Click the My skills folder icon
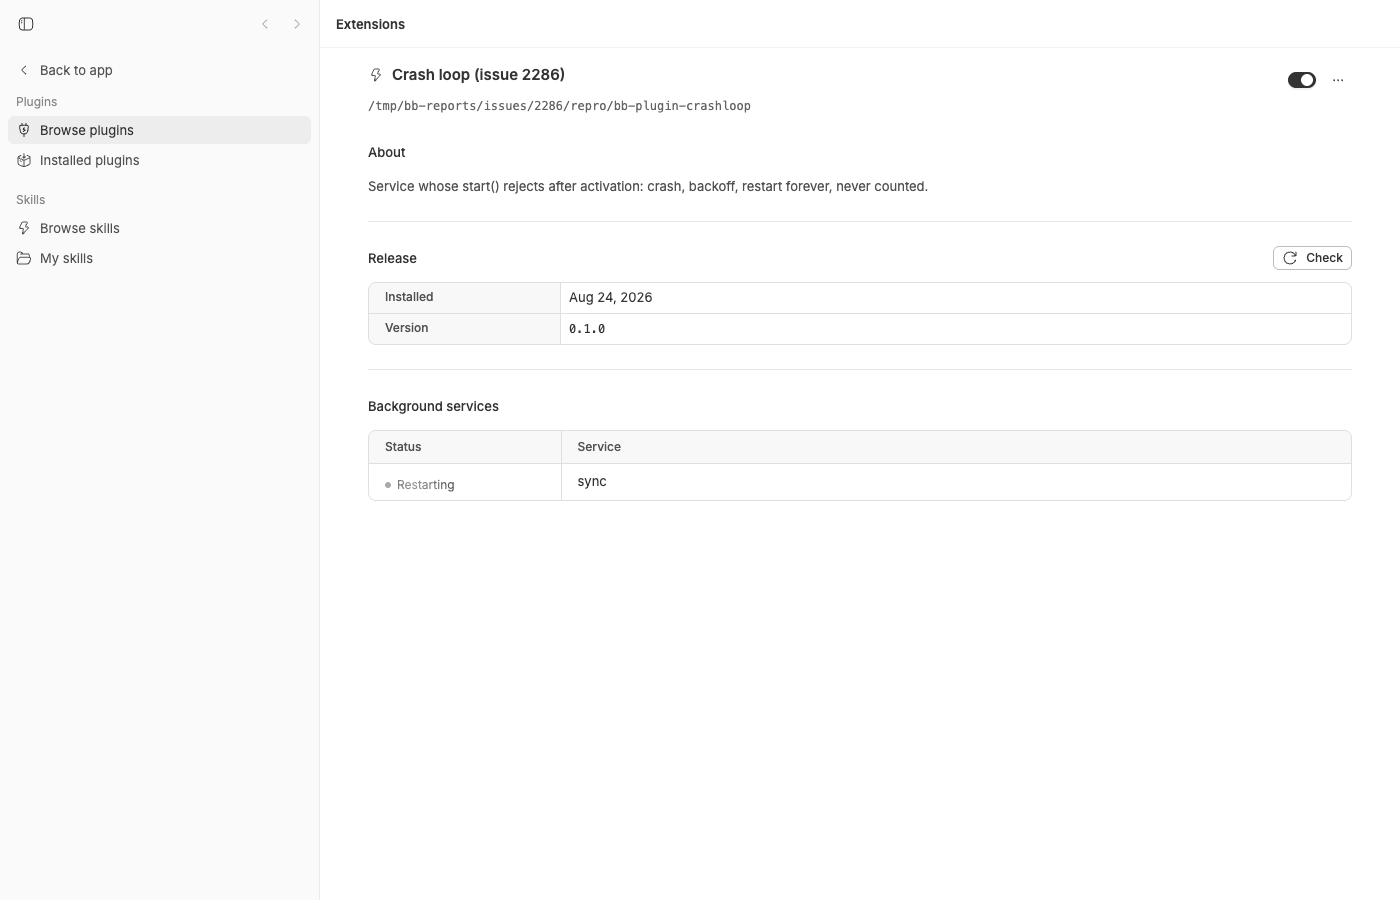Image resolution: width=1400 pixels, height=900 pixels. (24, 258)
